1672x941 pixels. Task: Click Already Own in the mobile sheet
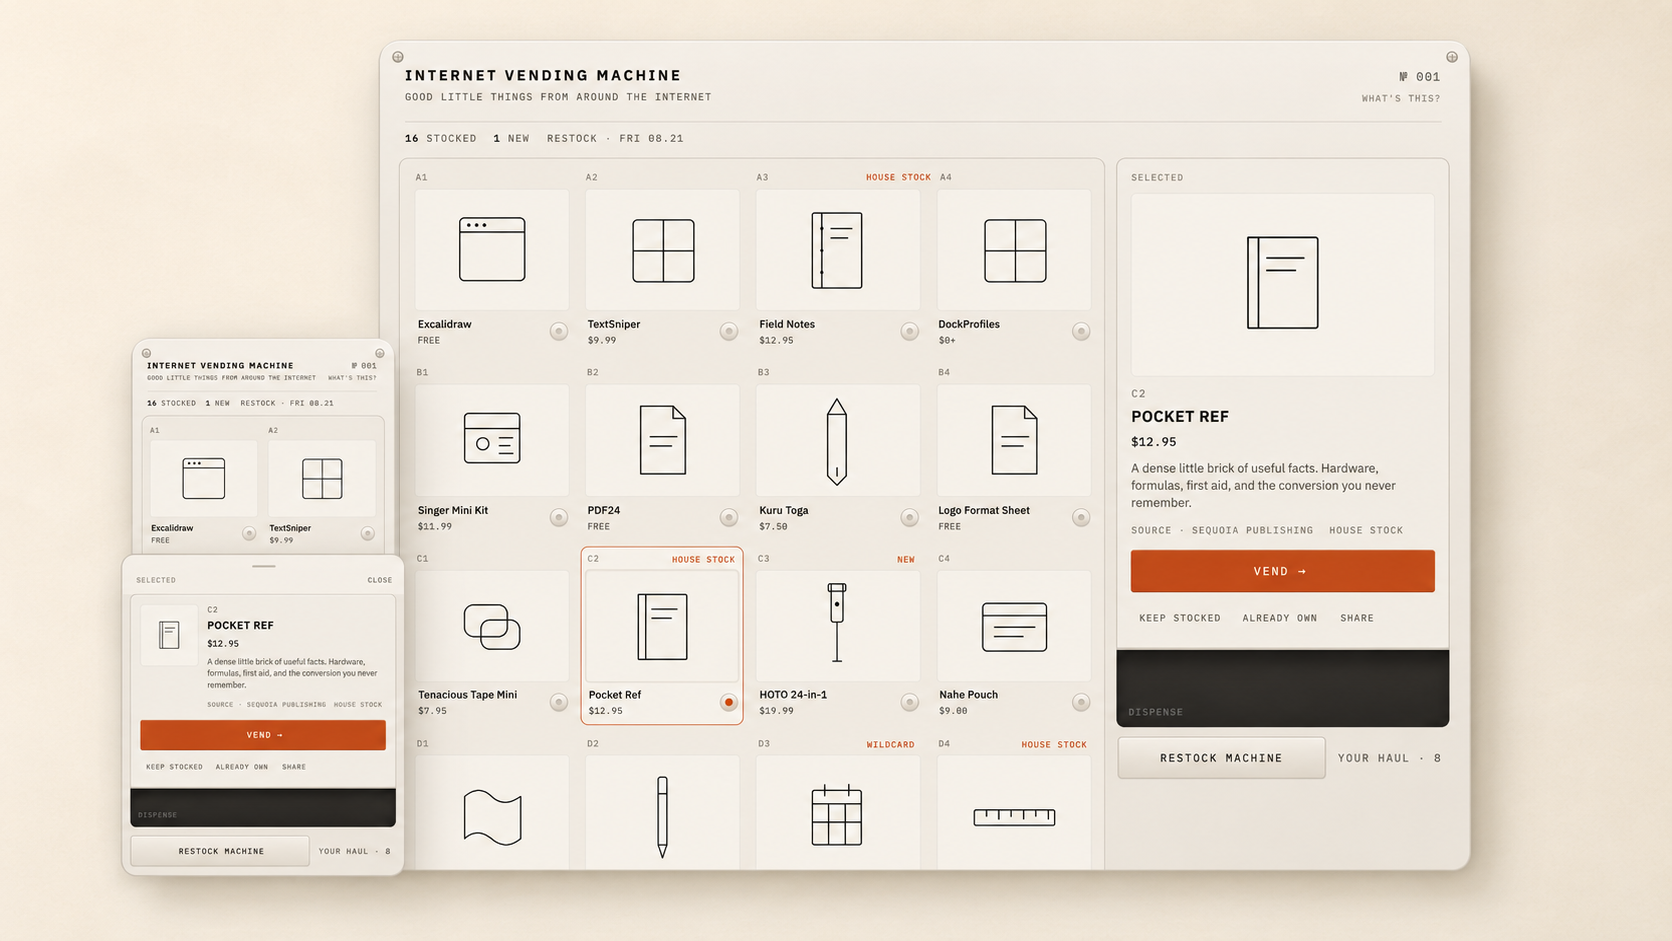242,767
